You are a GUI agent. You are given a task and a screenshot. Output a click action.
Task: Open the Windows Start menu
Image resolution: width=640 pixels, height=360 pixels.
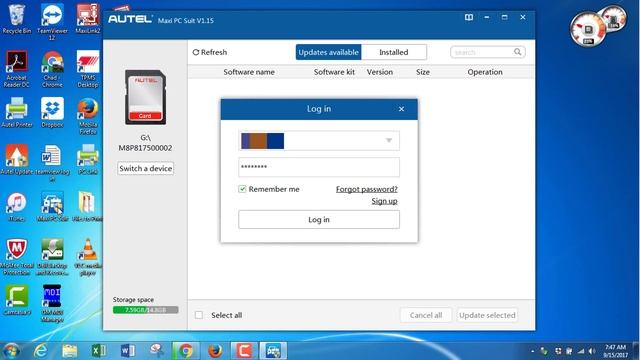tap(11, 351)
